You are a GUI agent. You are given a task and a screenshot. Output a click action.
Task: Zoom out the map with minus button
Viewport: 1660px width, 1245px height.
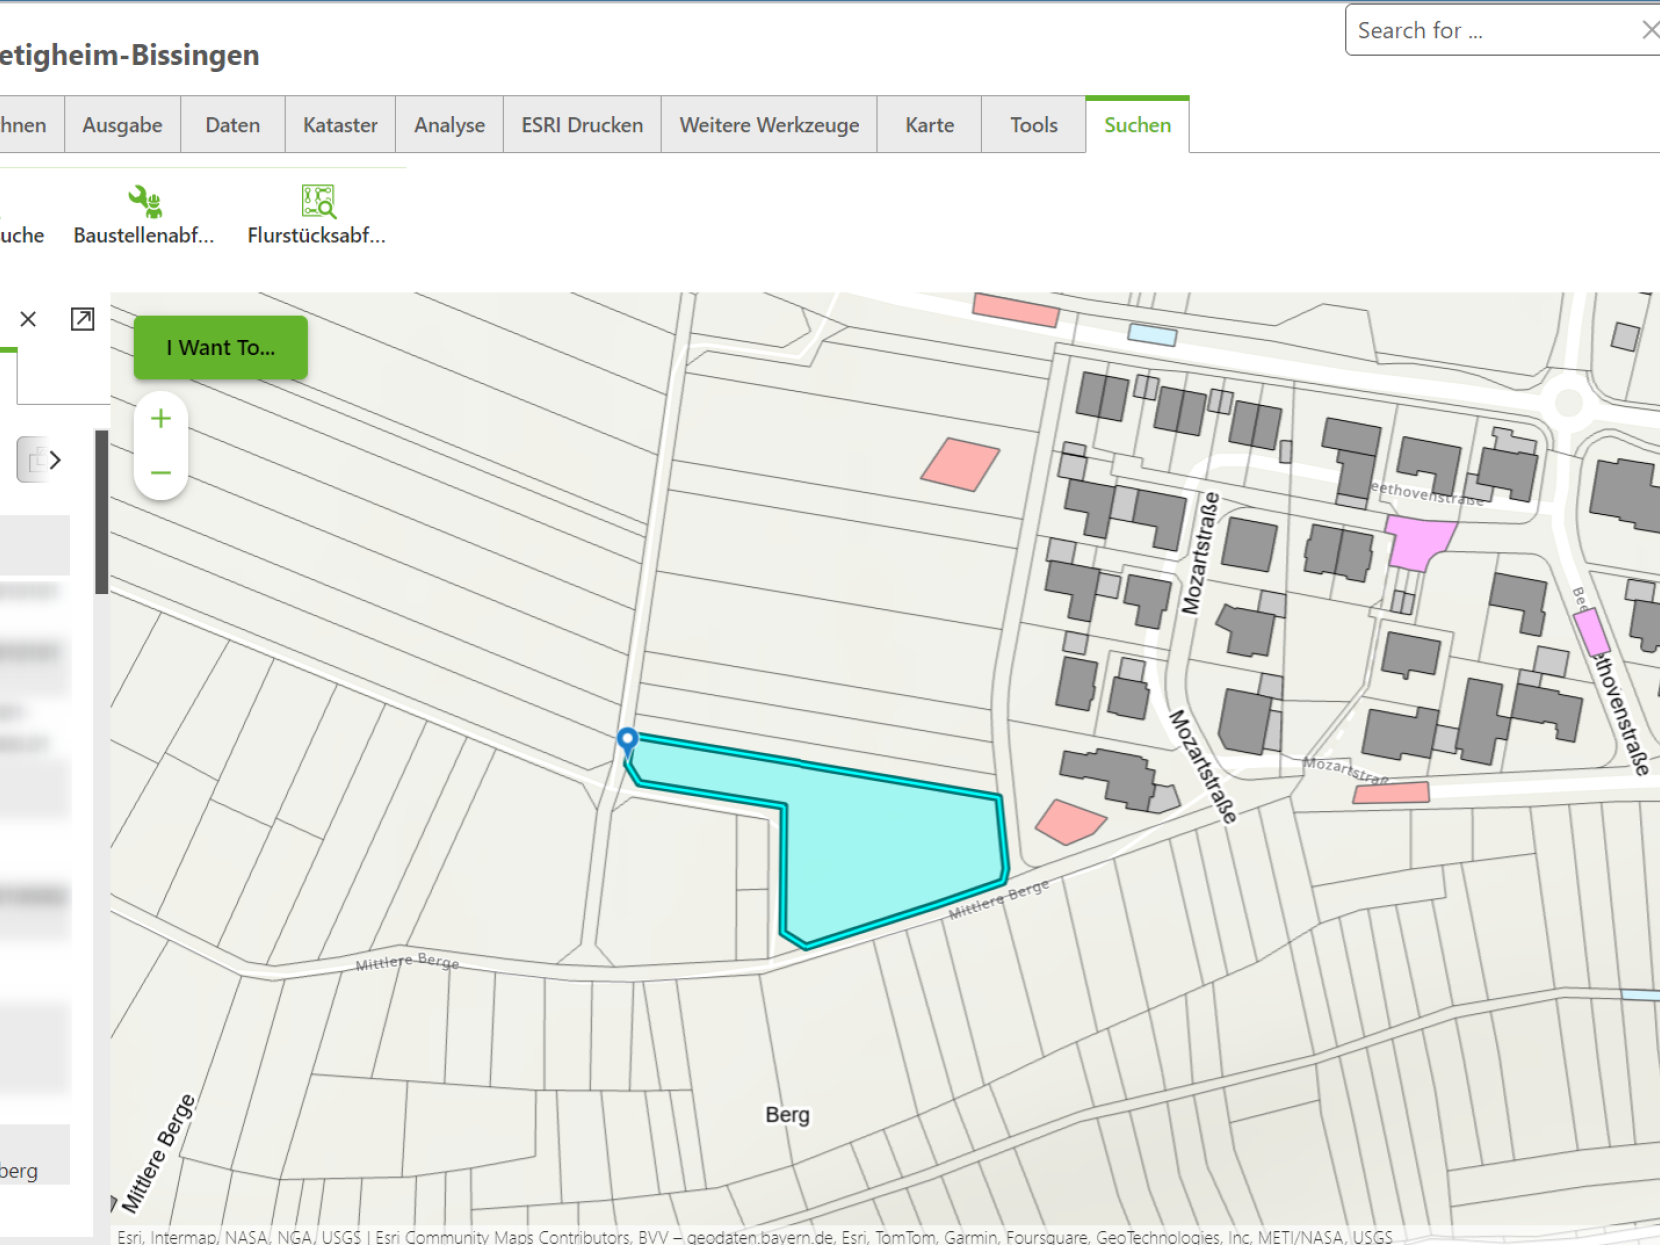(161, 472)
